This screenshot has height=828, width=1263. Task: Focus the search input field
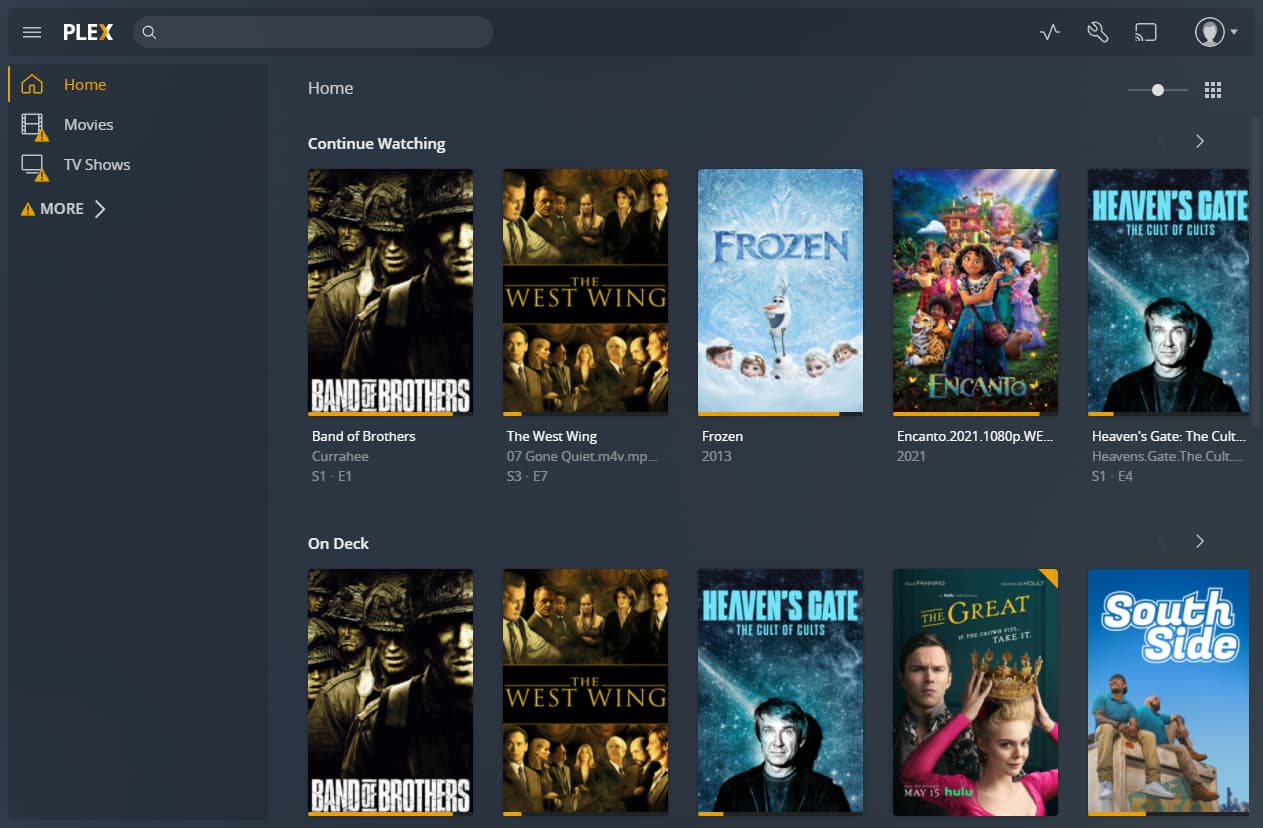click(313, 32)
